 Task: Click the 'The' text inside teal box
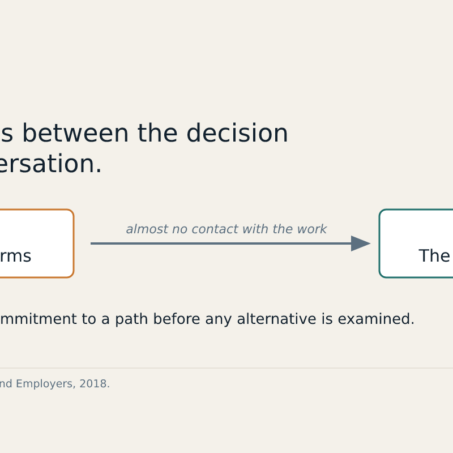coord(434,256)
